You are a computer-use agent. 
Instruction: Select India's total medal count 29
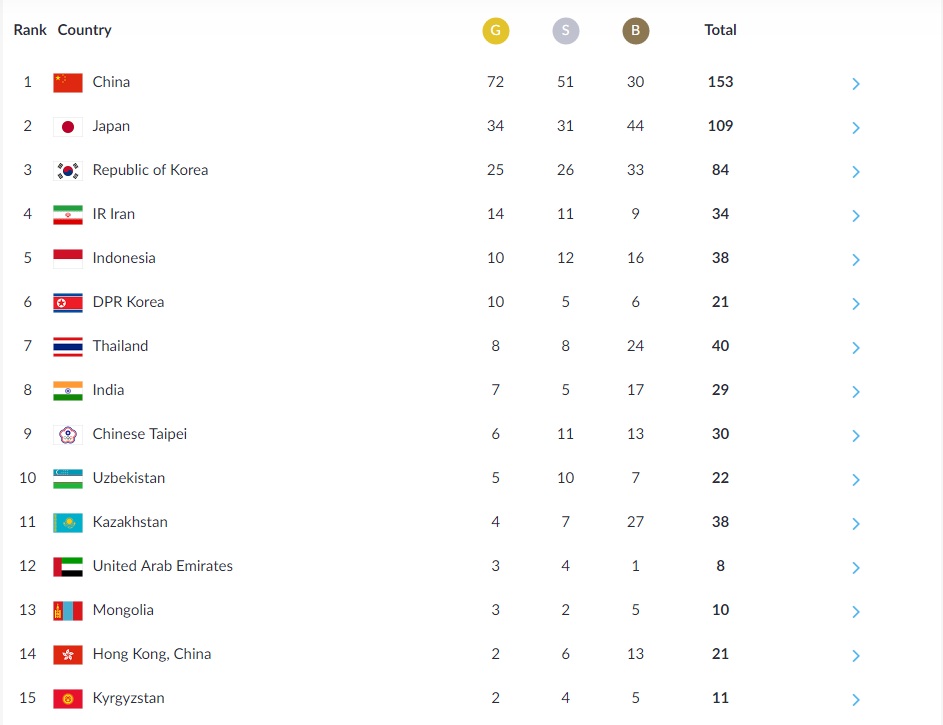tap(720, 390)
